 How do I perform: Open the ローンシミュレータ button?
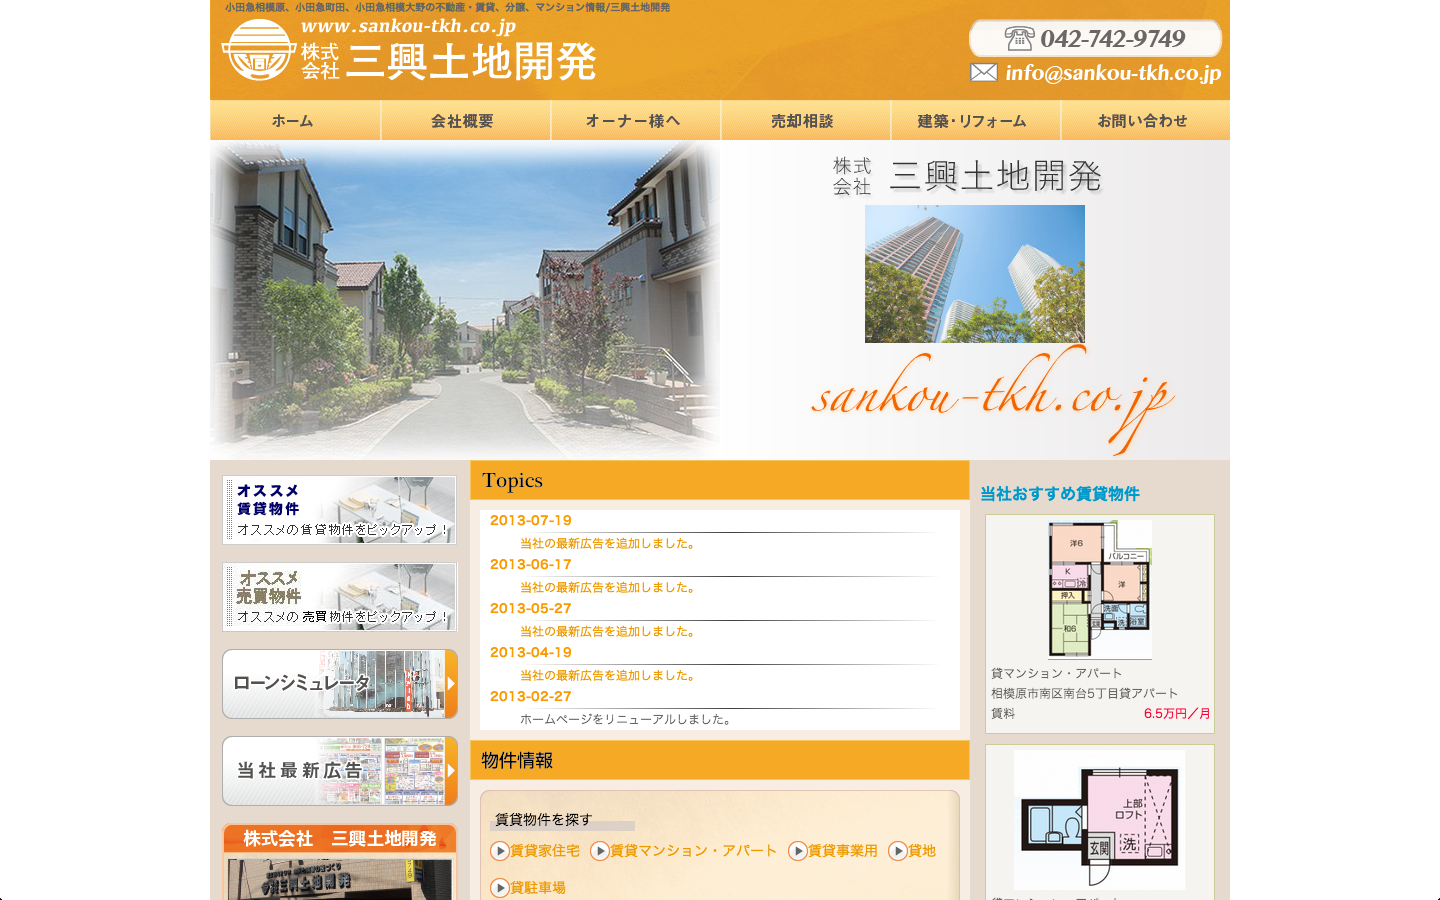[340, 684]
